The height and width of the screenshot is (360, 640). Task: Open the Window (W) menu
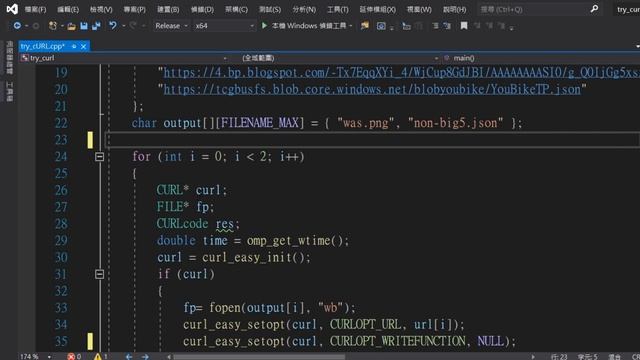click(419, 9)
